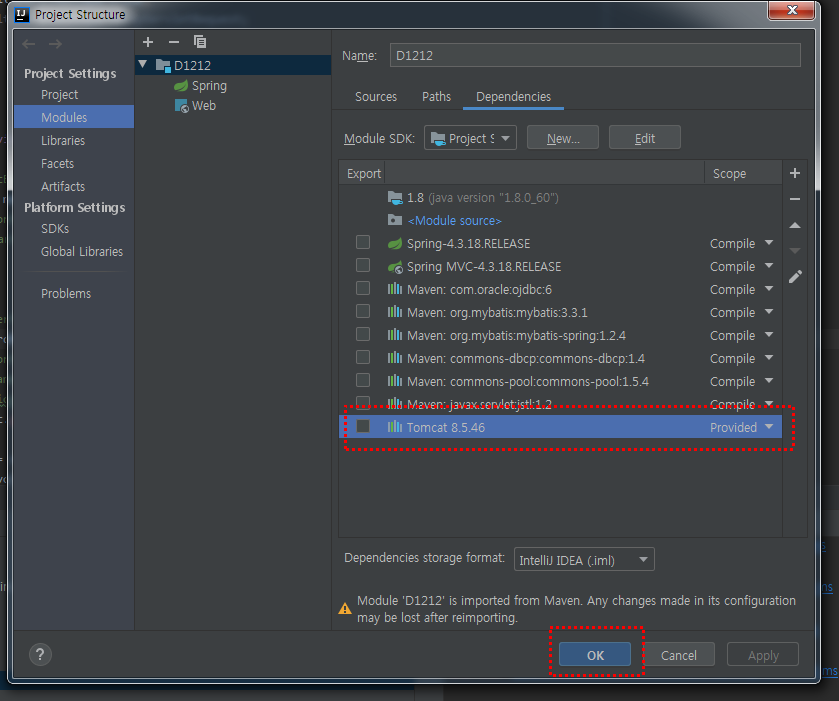839x701 pixels.
Task: Select the Web facet under D1212
Action: pos(204,106)
